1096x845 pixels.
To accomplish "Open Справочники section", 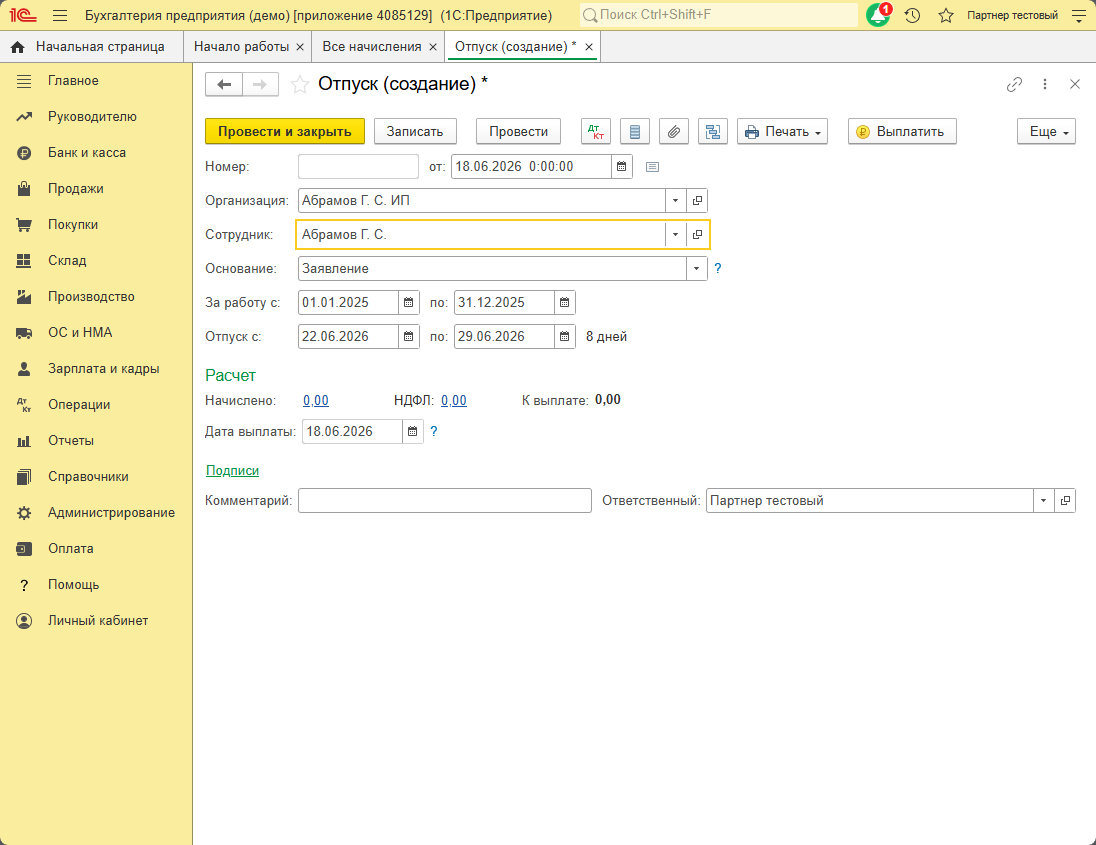I will (x=96, y=477).
